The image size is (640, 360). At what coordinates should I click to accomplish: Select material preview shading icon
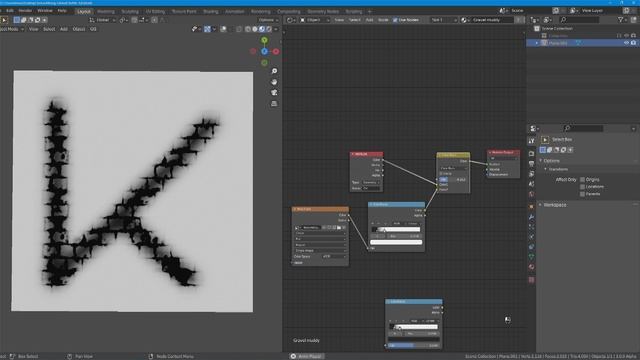262,29
